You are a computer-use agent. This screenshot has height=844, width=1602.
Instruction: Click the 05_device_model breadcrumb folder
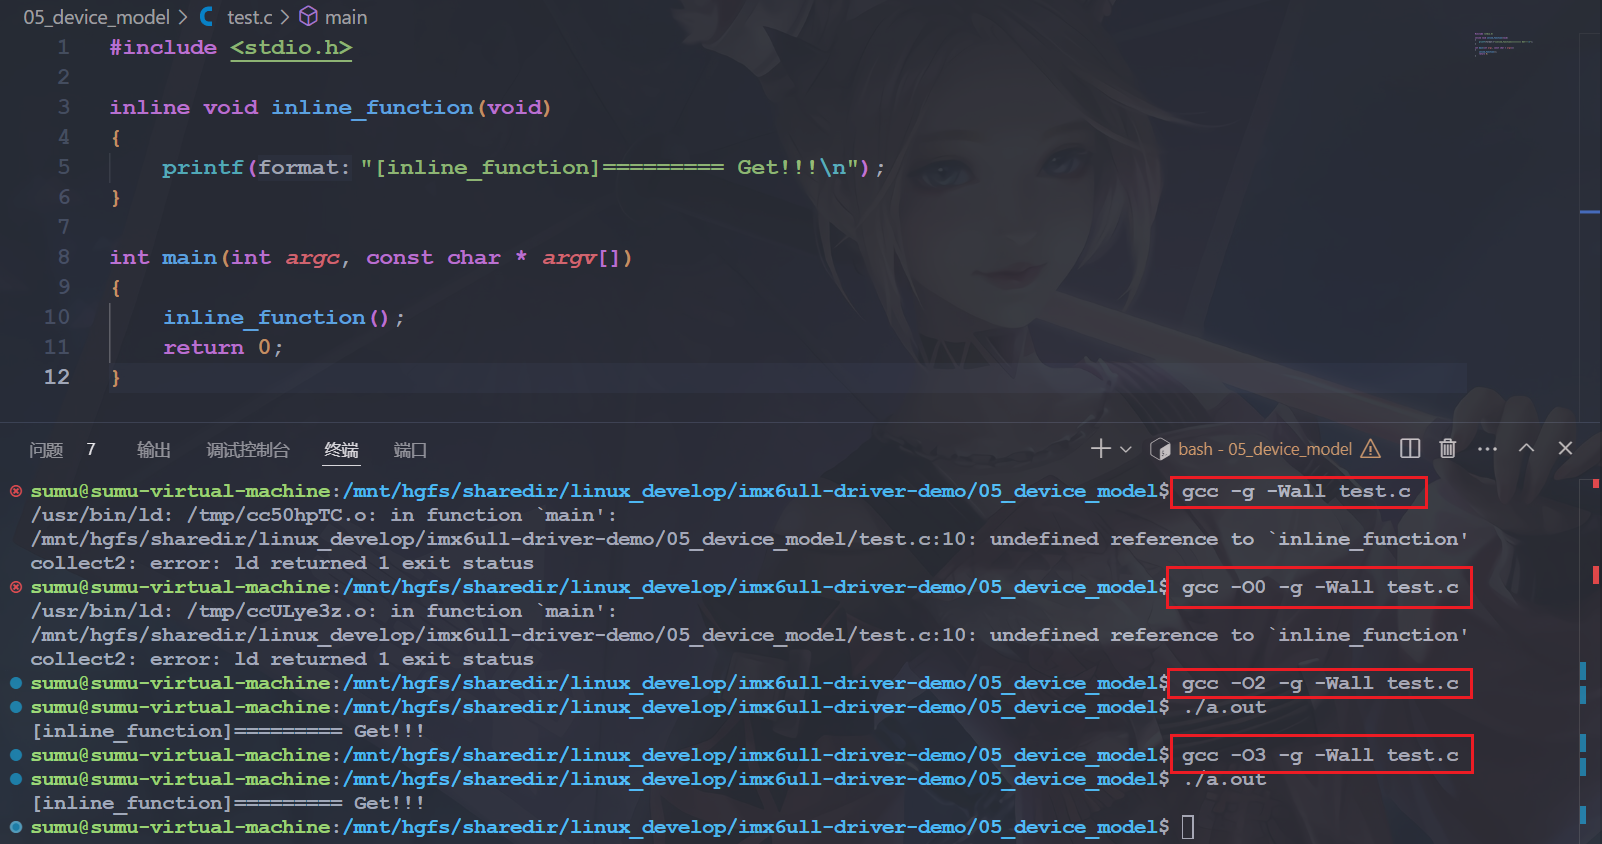click(97, 17)
